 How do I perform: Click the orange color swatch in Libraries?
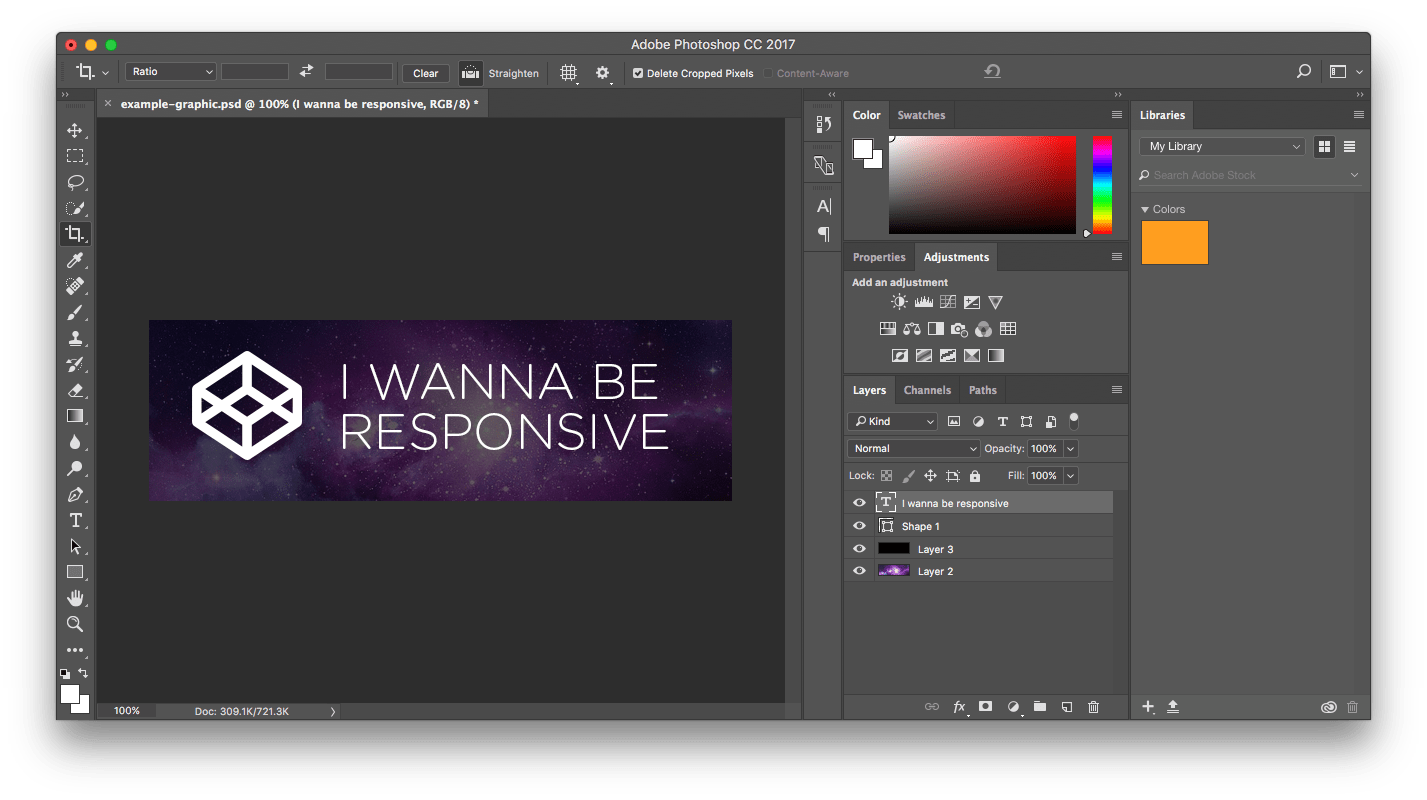[1174, 242]
